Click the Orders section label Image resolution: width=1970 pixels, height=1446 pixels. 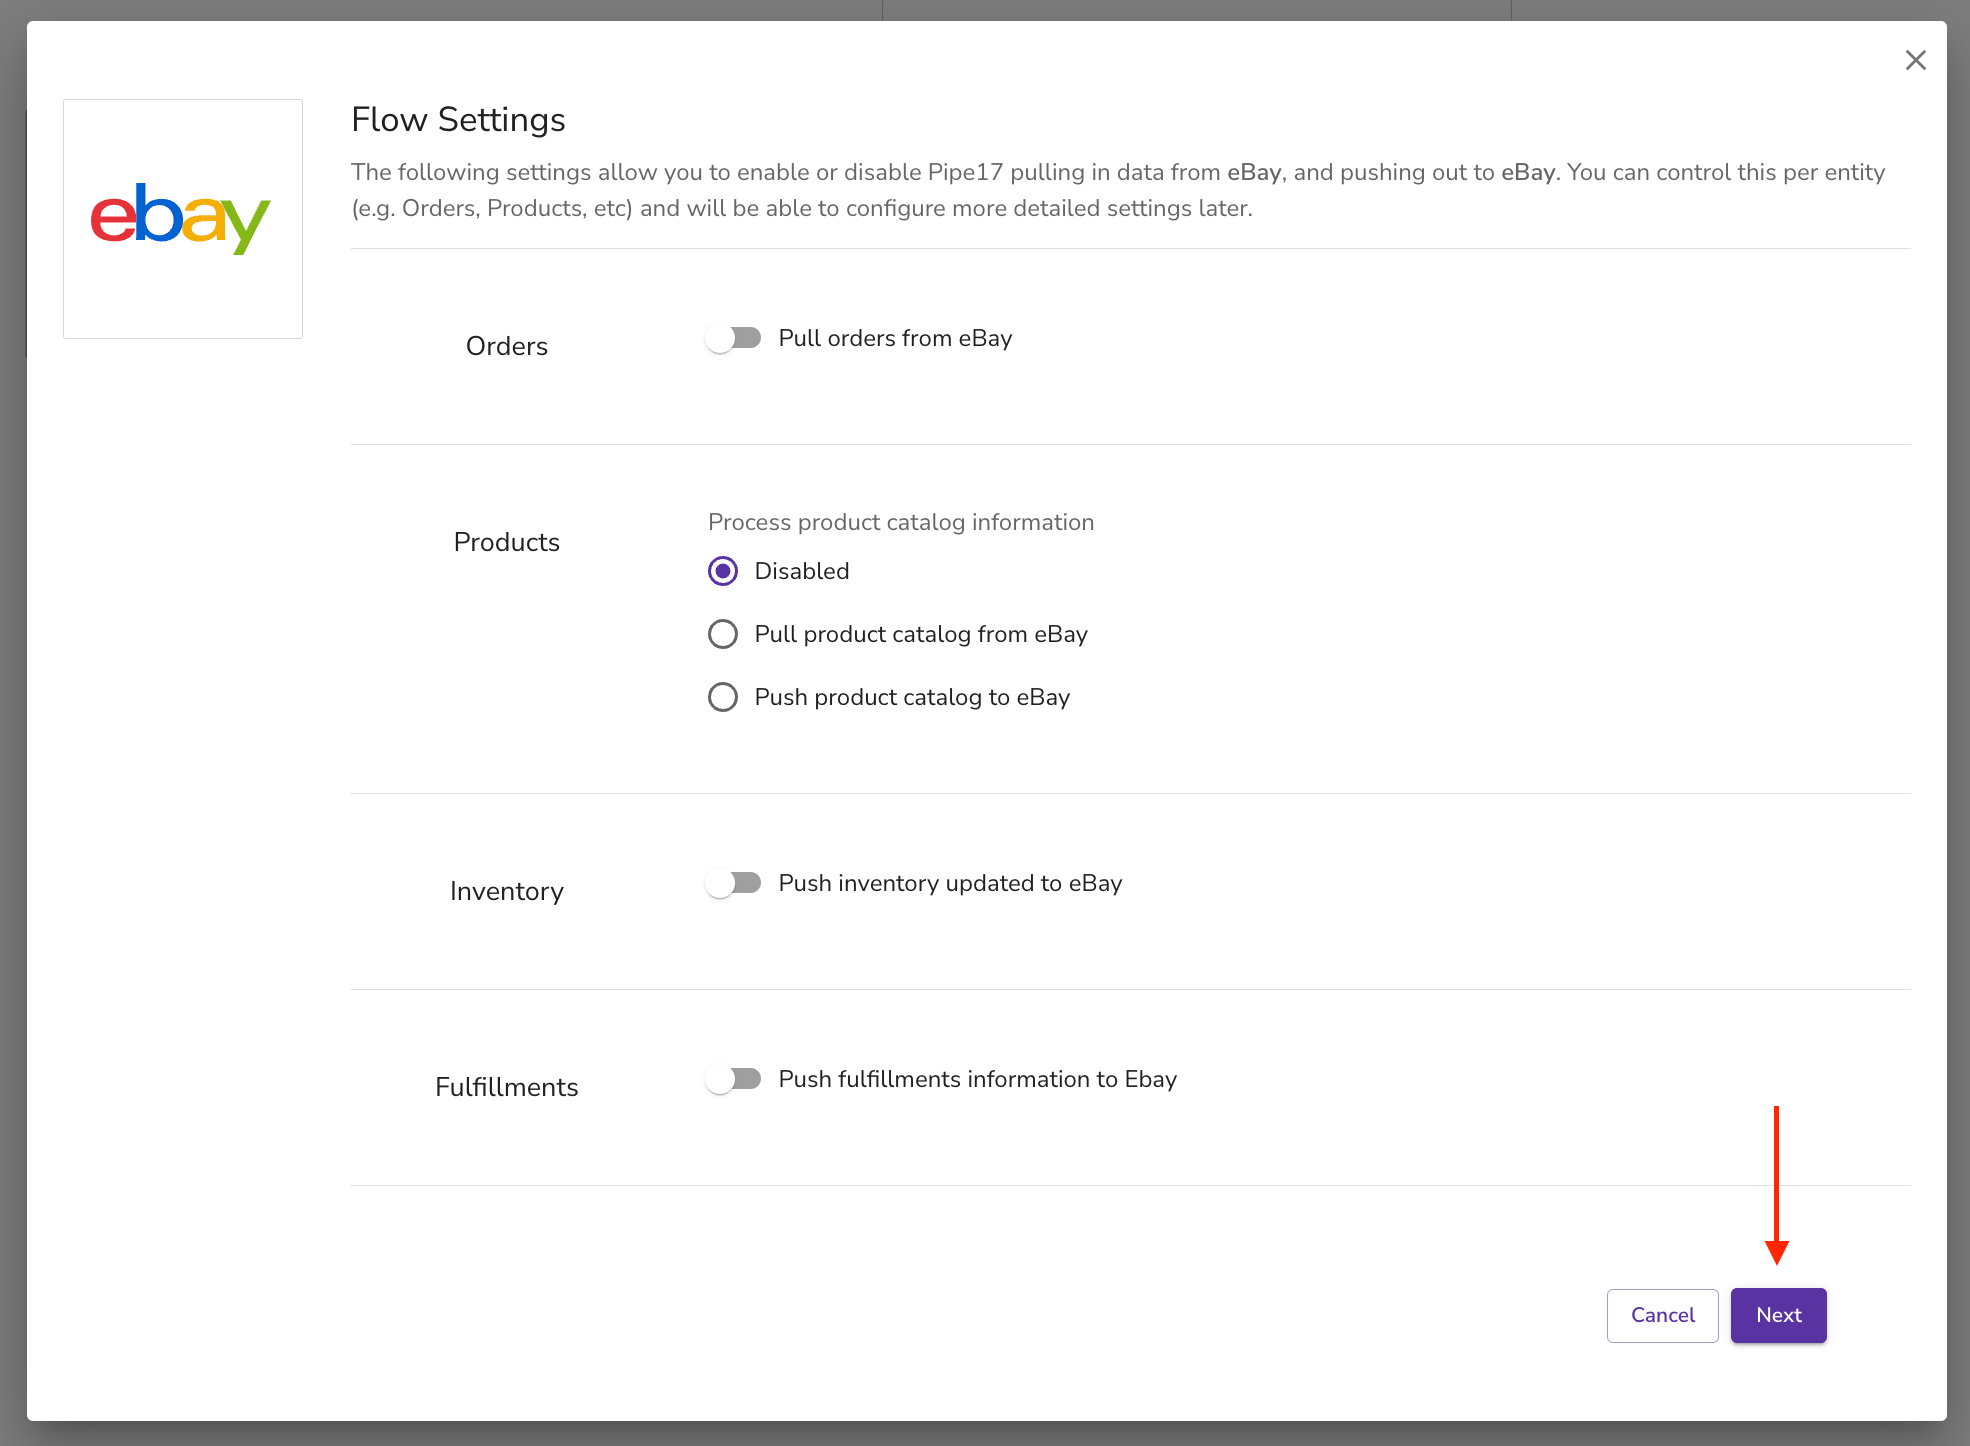coord(506,346)
